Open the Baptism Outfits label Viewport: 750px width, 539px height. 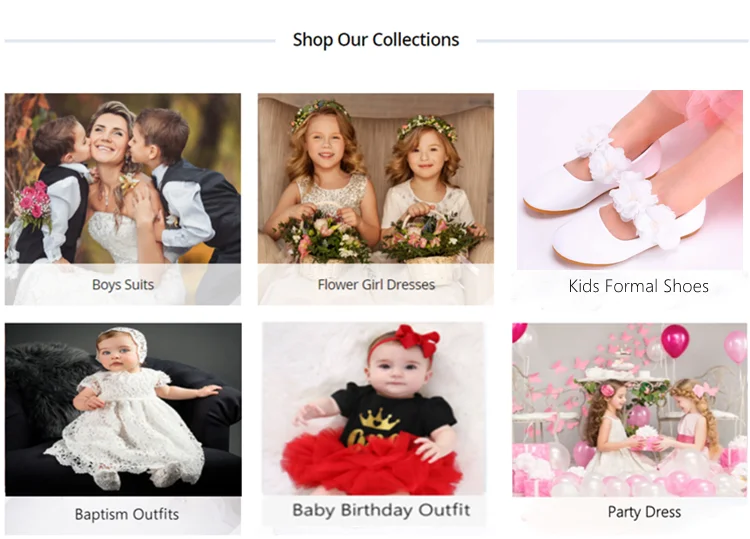tap(127, 514)
